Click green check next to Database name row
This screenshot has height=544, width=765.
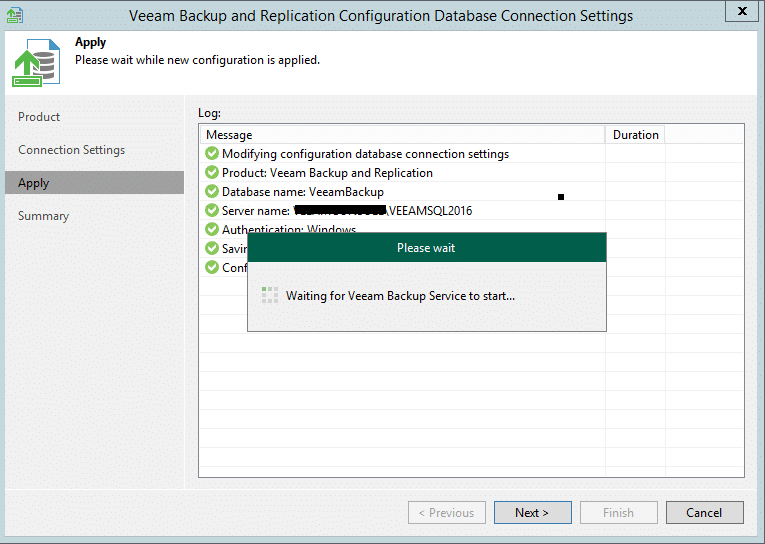click(x=212, y=191)
